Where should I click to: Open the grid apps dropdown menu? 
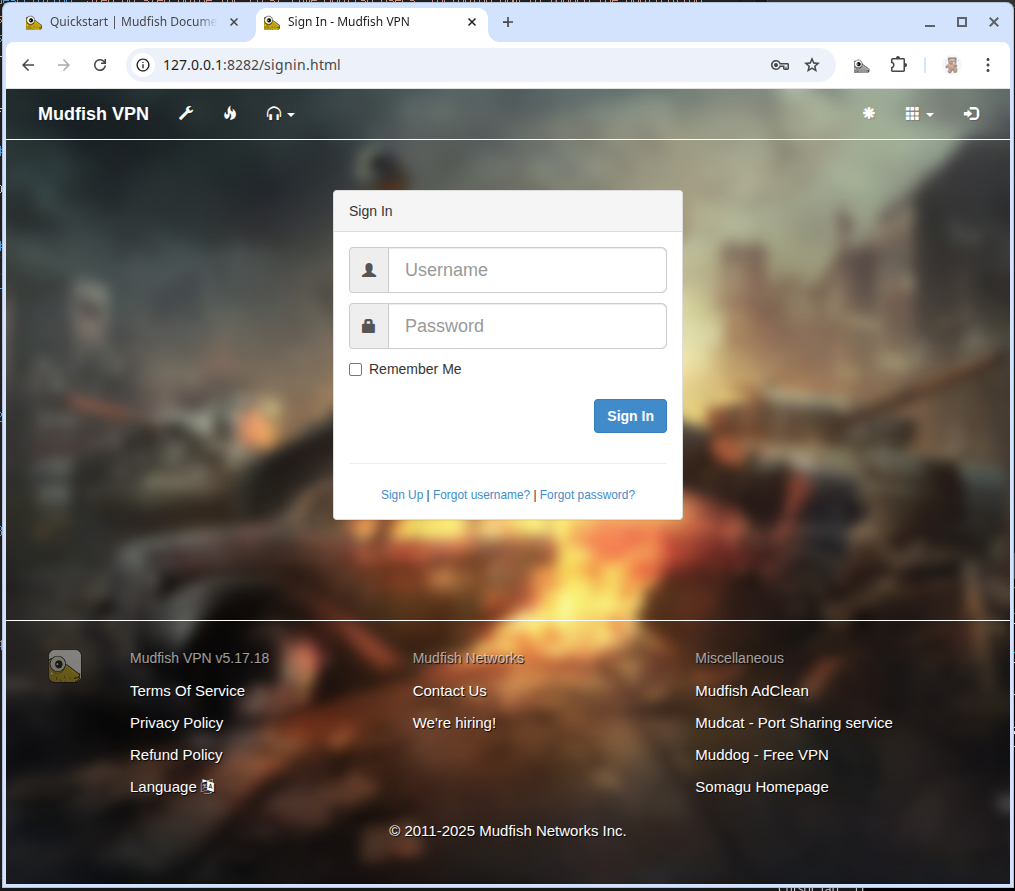click(x=919, y=114)
